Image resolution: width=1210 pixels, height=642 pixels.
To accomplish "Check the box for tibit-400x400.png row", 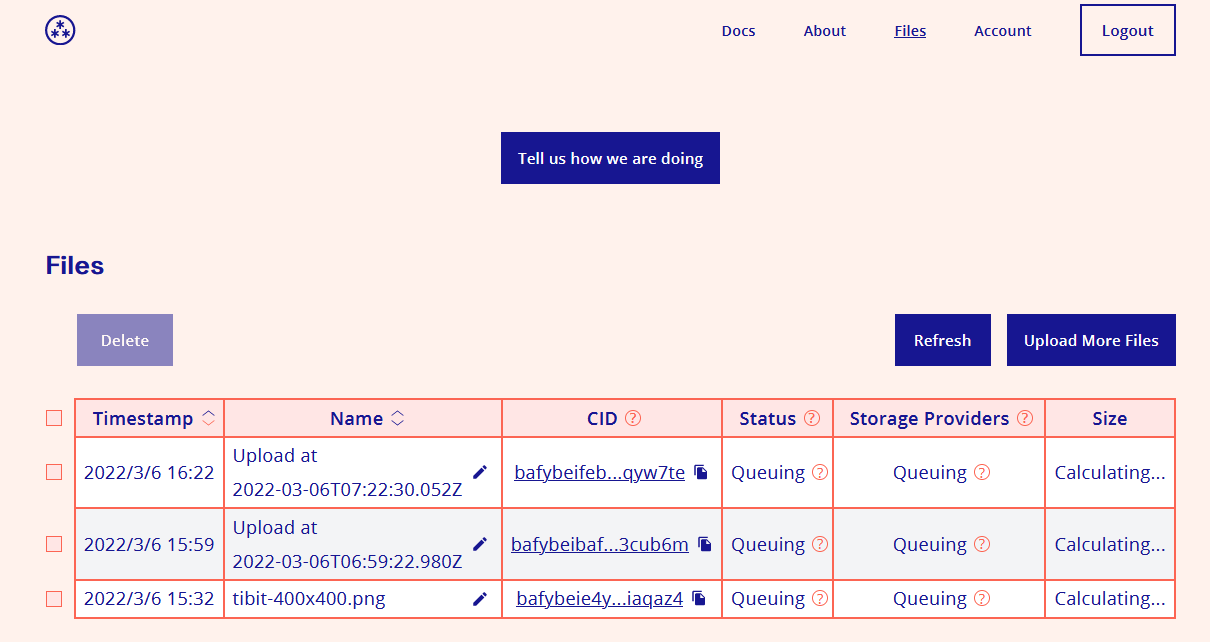I will [54, 599].
